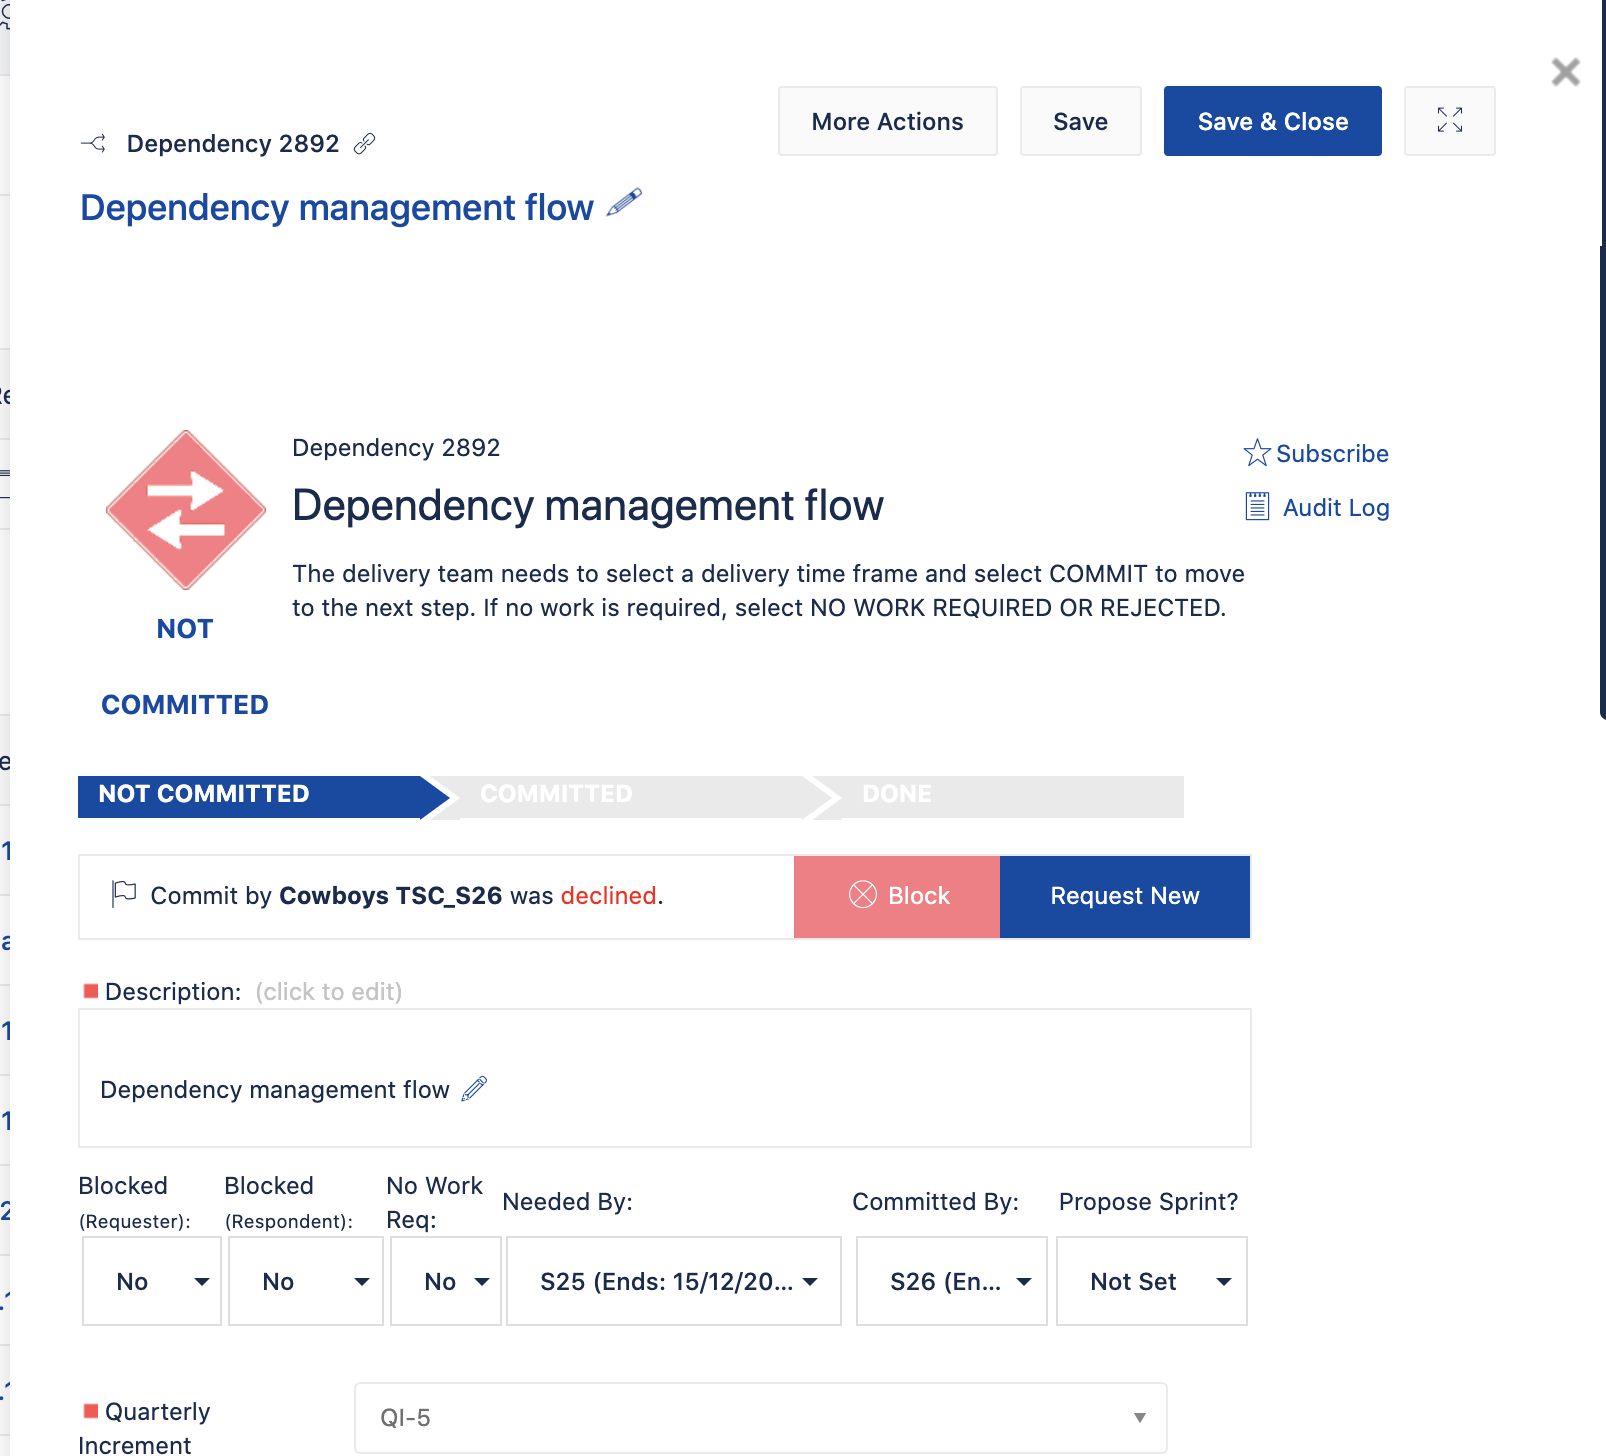Click the Block button
This screenshot has width=1606, height=1456.
coord(897,896)
